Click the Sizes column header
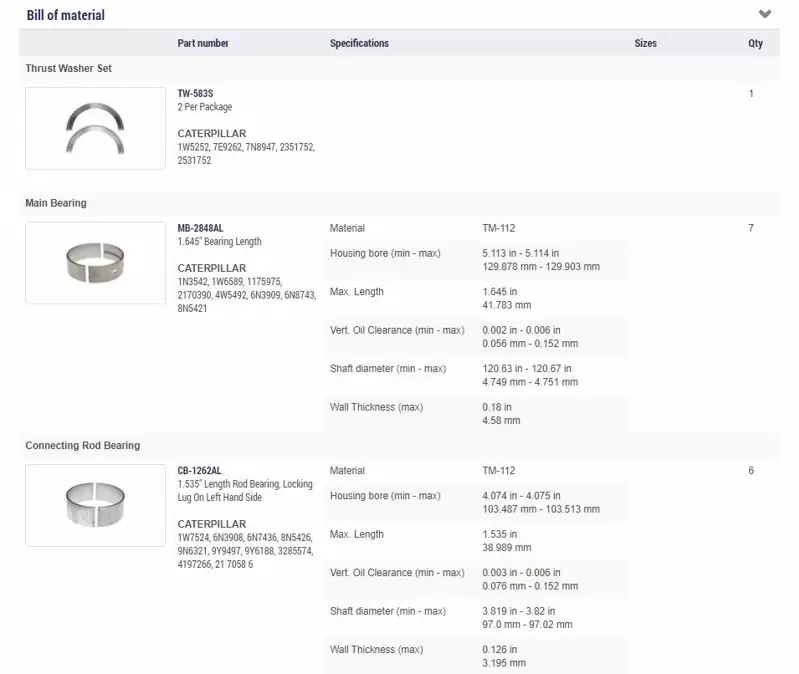This screenshot has width=799, height=674. point(645,43)
